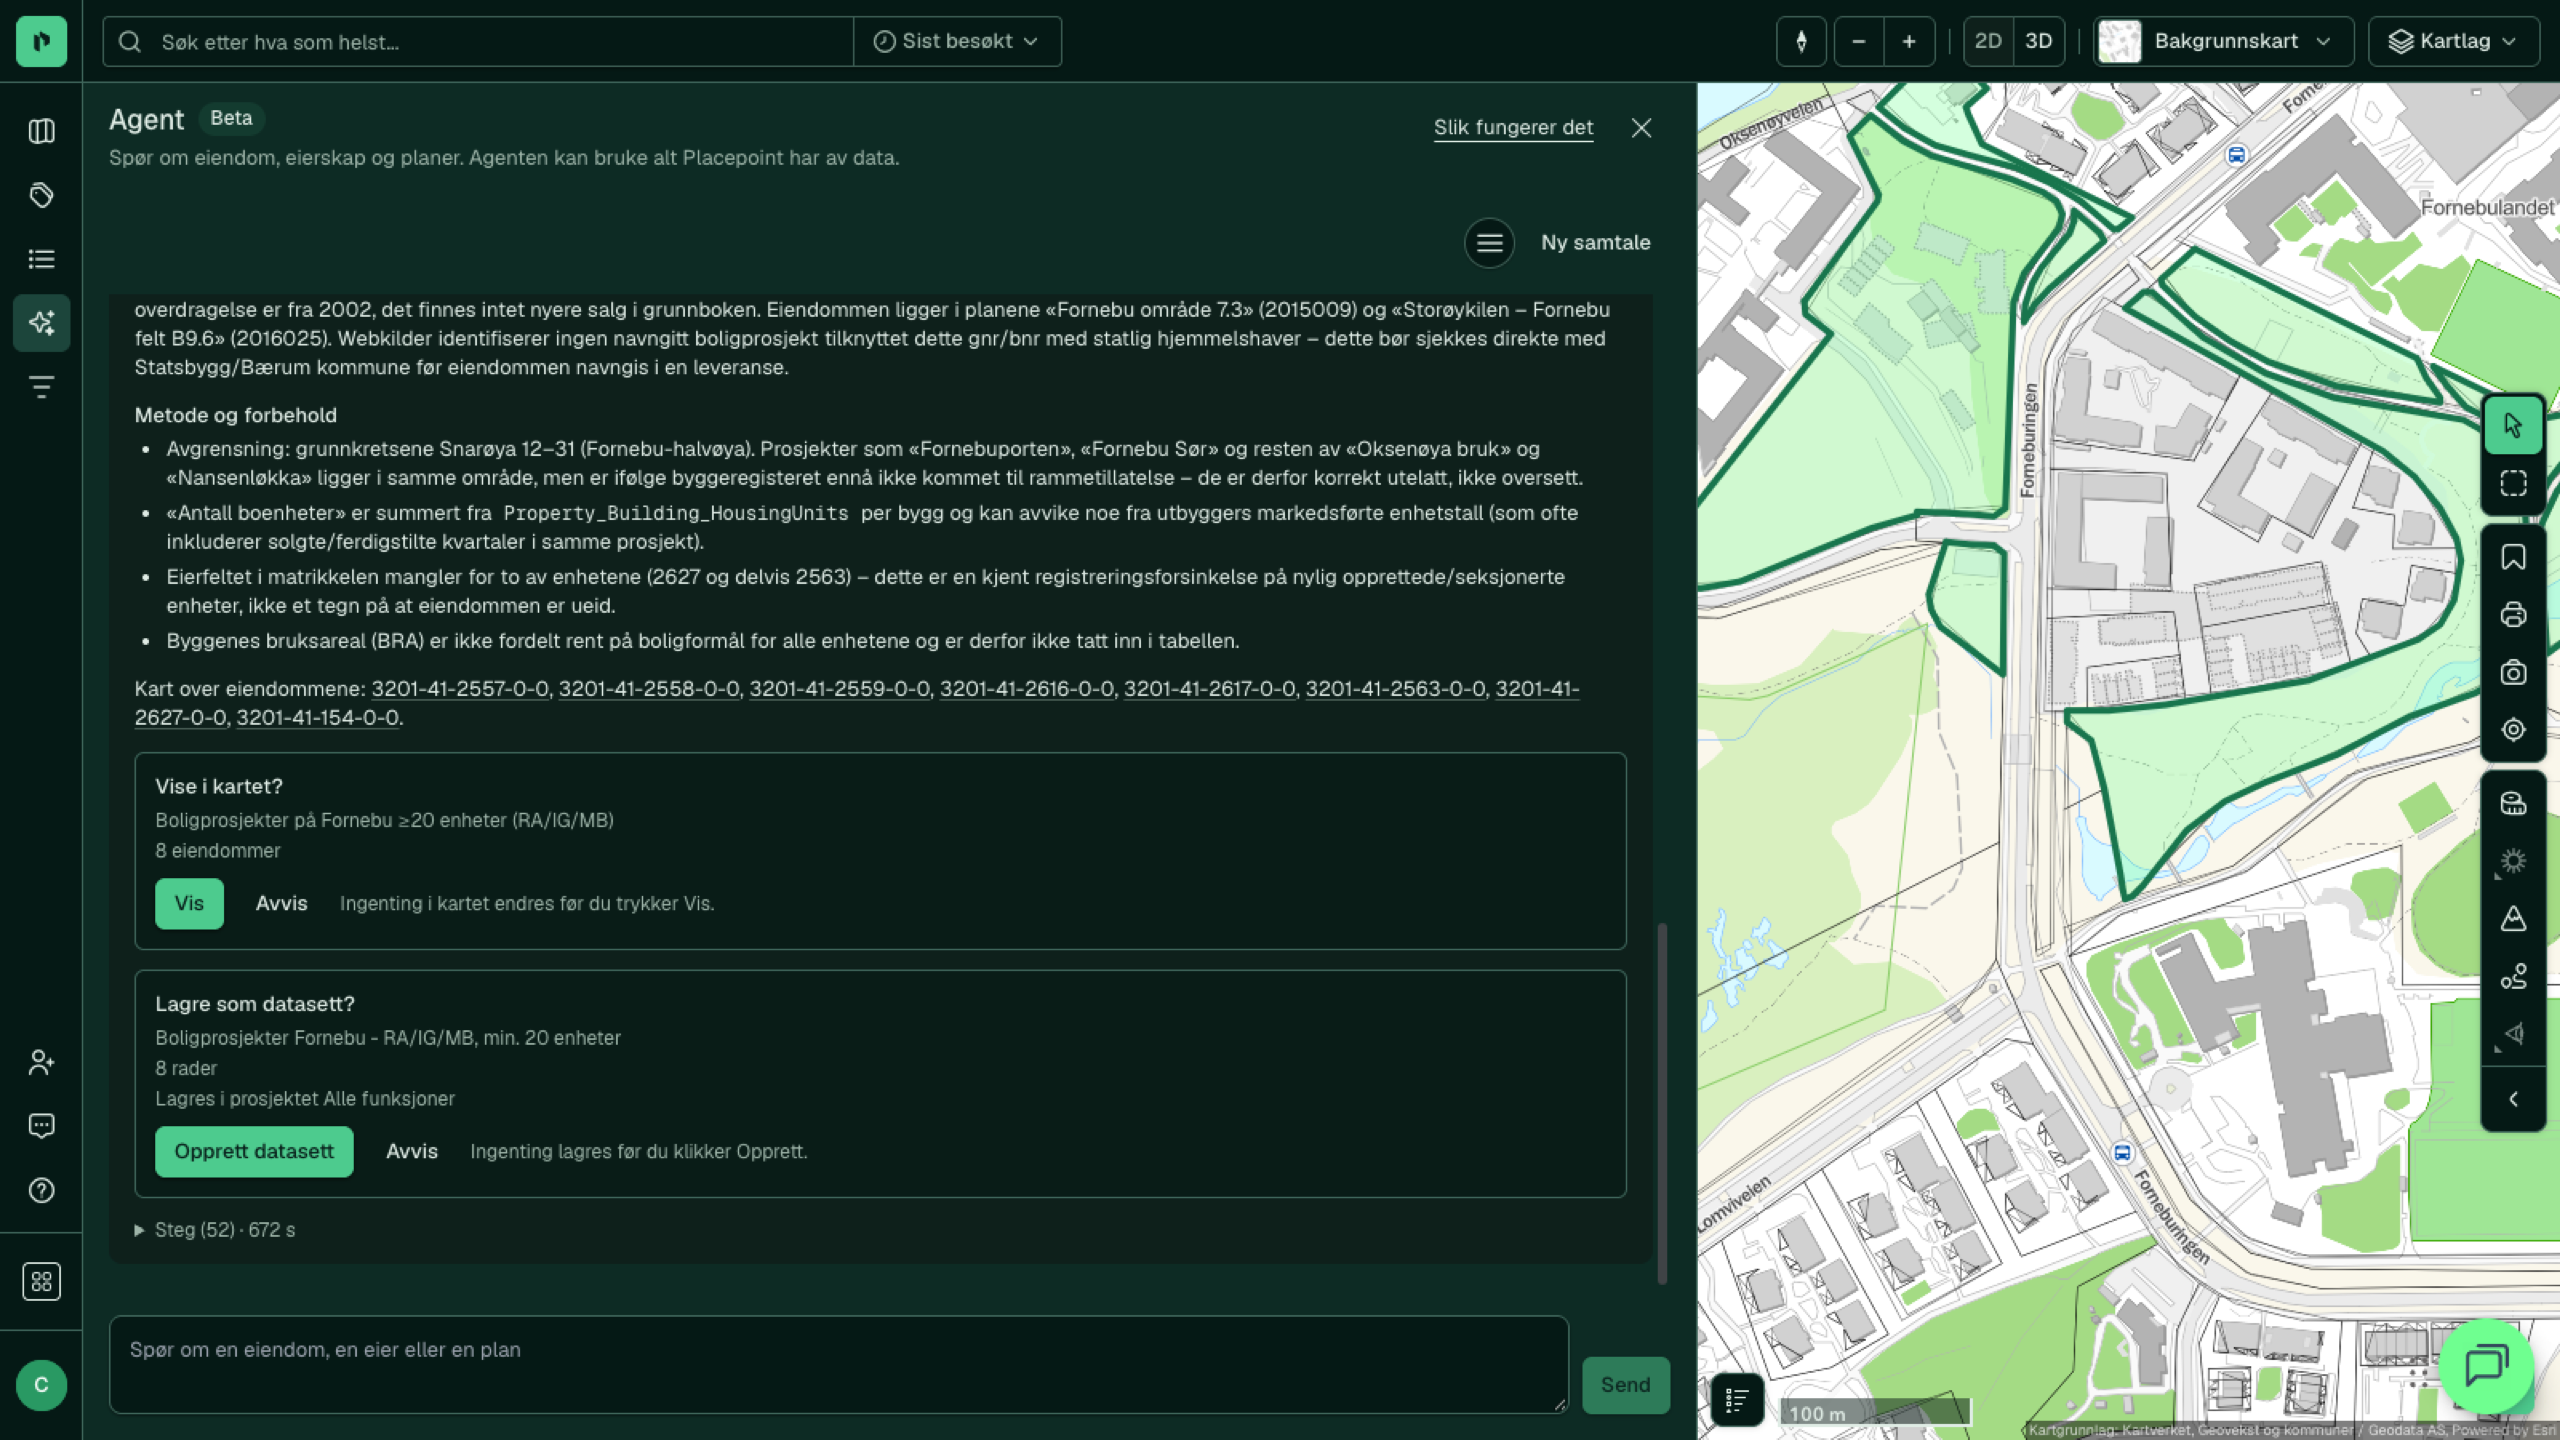
Task: Open the tag icon in left sidebar
Action: (41, 195)
